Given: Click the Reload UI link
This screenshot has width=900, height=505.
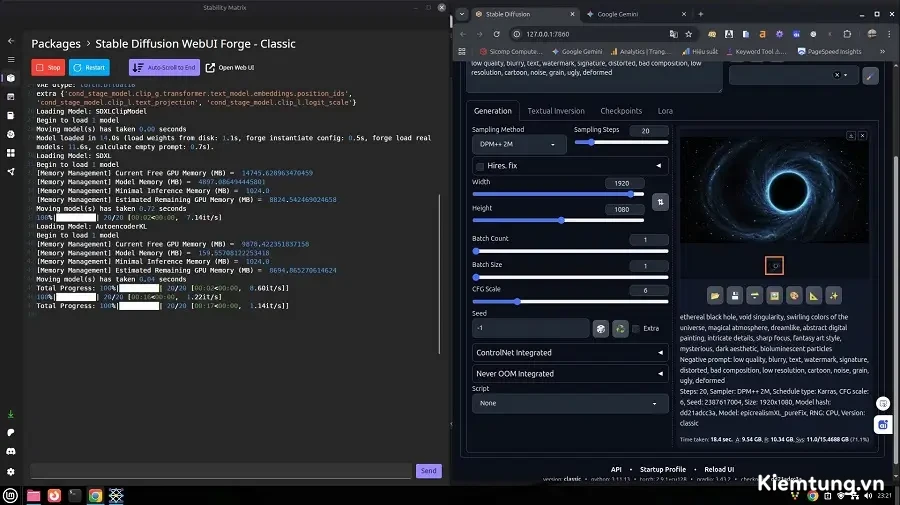Looking at the screenshot, I should pyautogui.click(x=719, y=469).
